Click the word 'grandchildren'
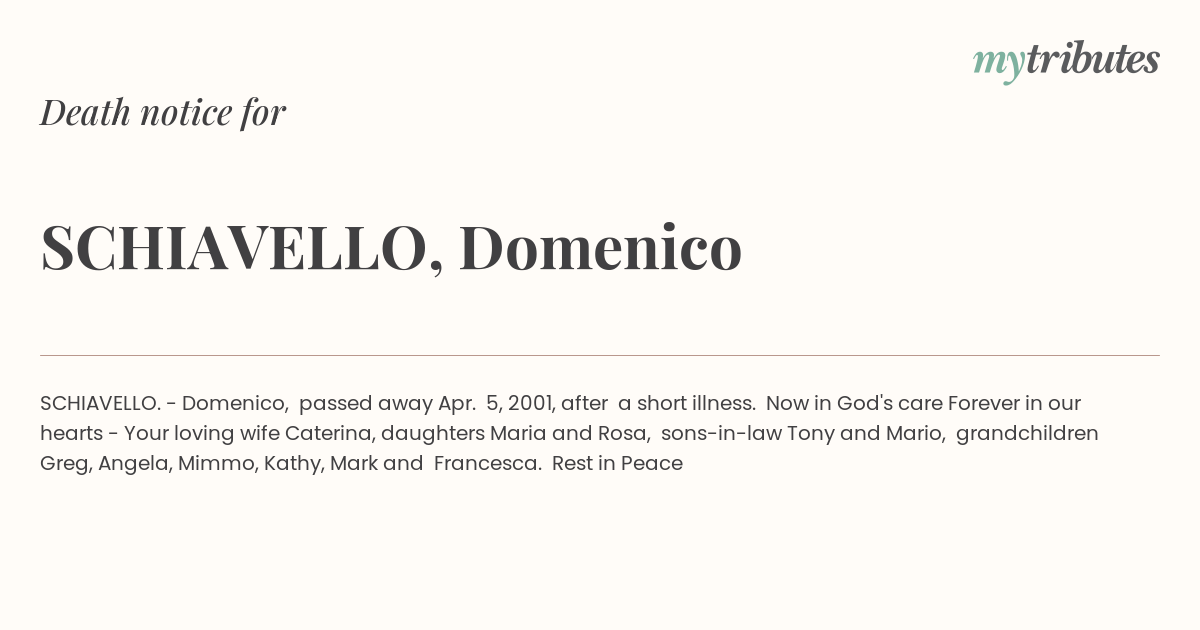The height and width of the screenshot is (630, 1200). (x=1027, y=434)
